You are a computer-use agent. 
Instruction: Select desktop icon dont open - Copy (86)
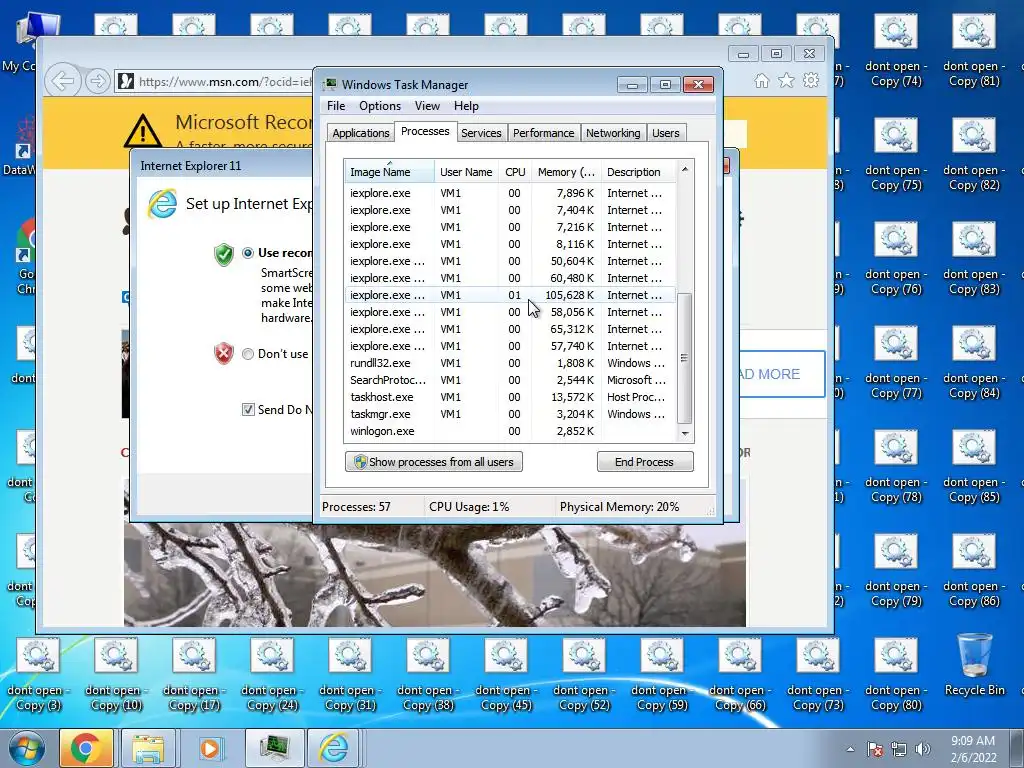pos(974,572)
